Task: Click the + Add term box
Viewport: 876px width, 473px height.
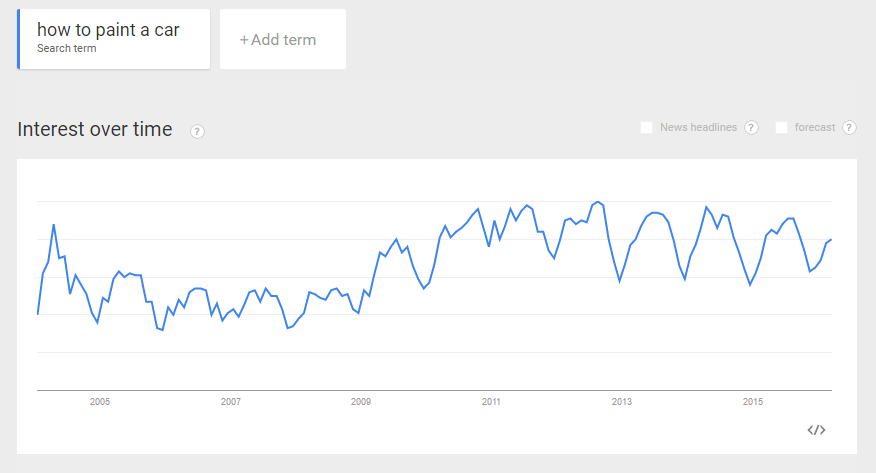Action: 283,39
